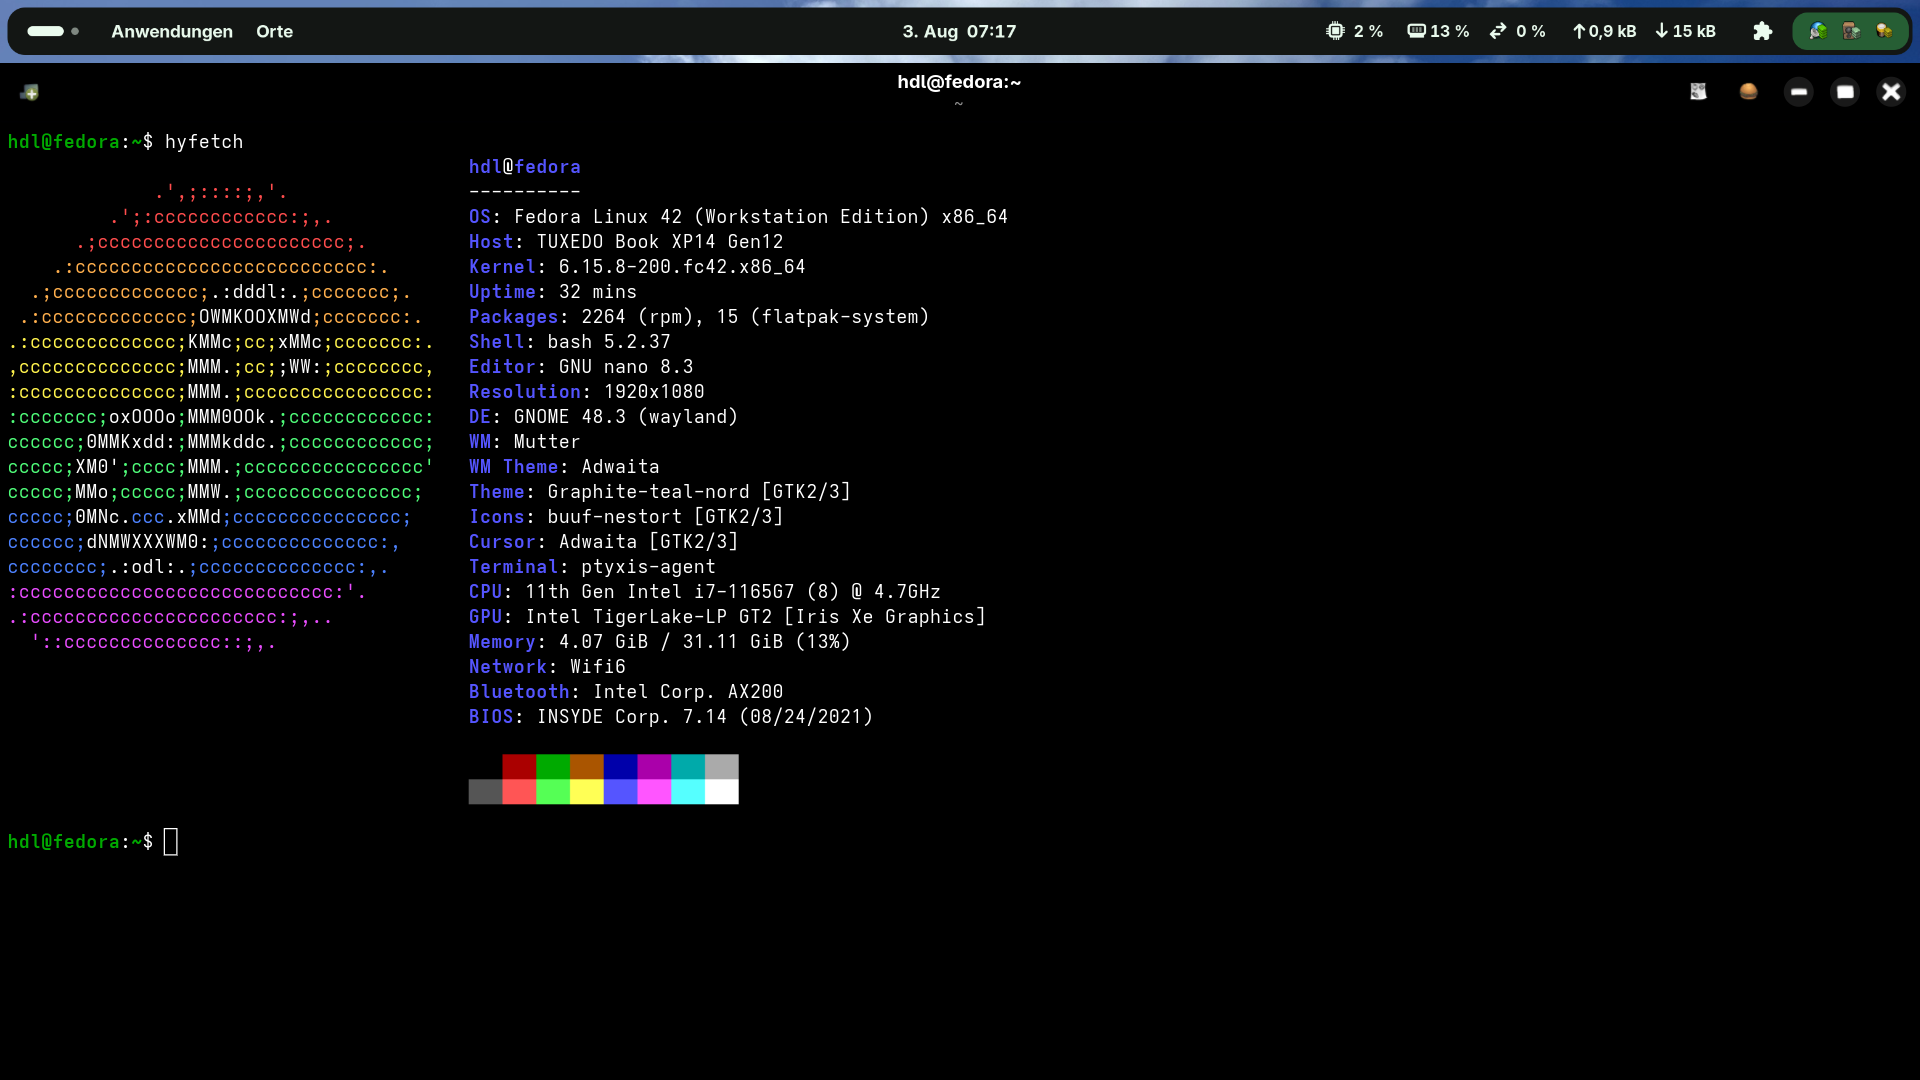Open the burger menu in the terminal header
The width and height of the screenshot is (1920, 1080).
(1748, 92)
